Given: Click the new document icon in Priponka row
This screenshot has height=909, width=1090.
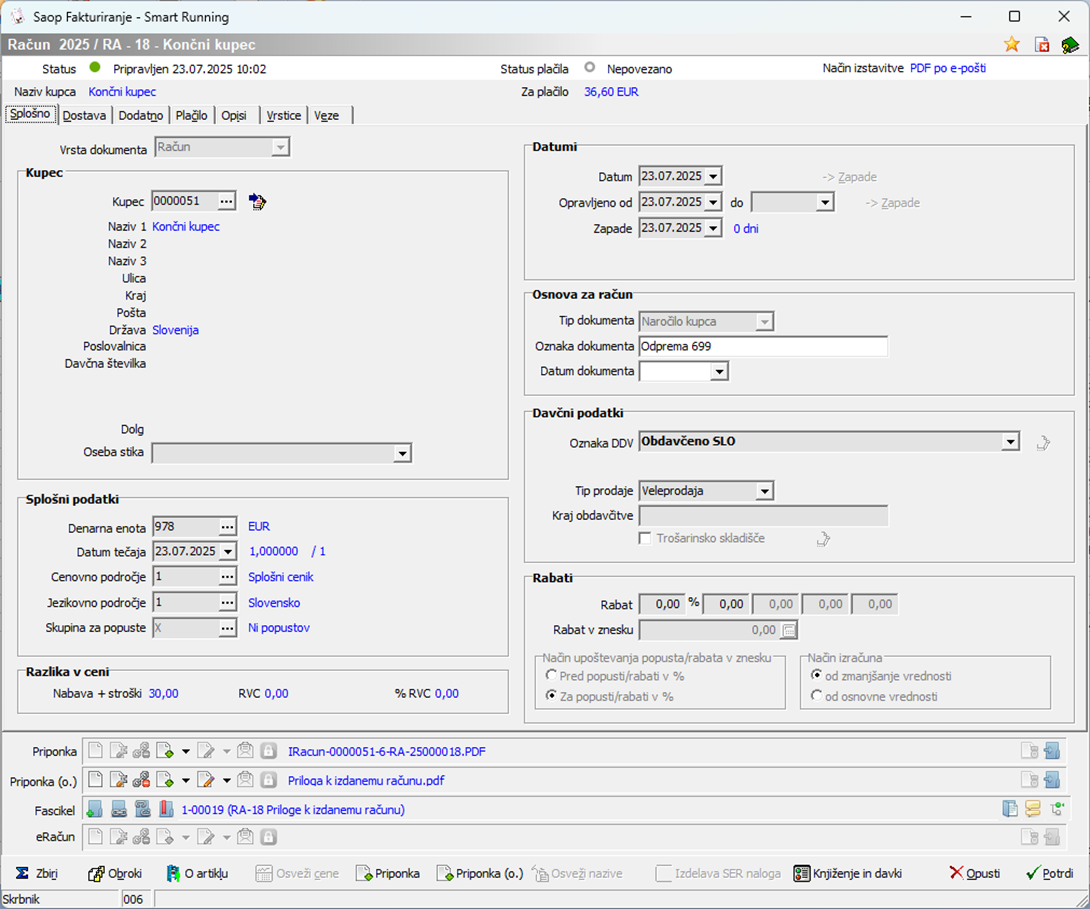Looking at the screenshot, I should point(95,751).
